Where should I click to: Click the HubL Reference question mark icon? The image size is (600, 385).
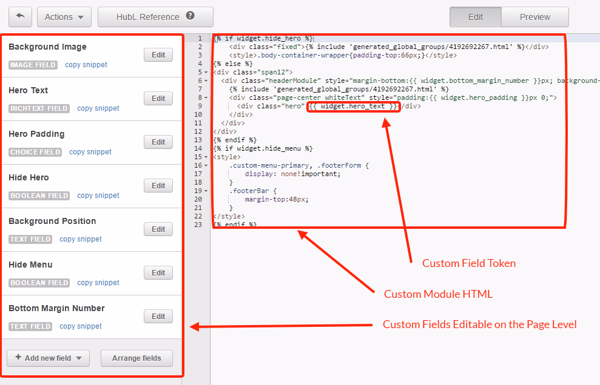coord(190,16)
